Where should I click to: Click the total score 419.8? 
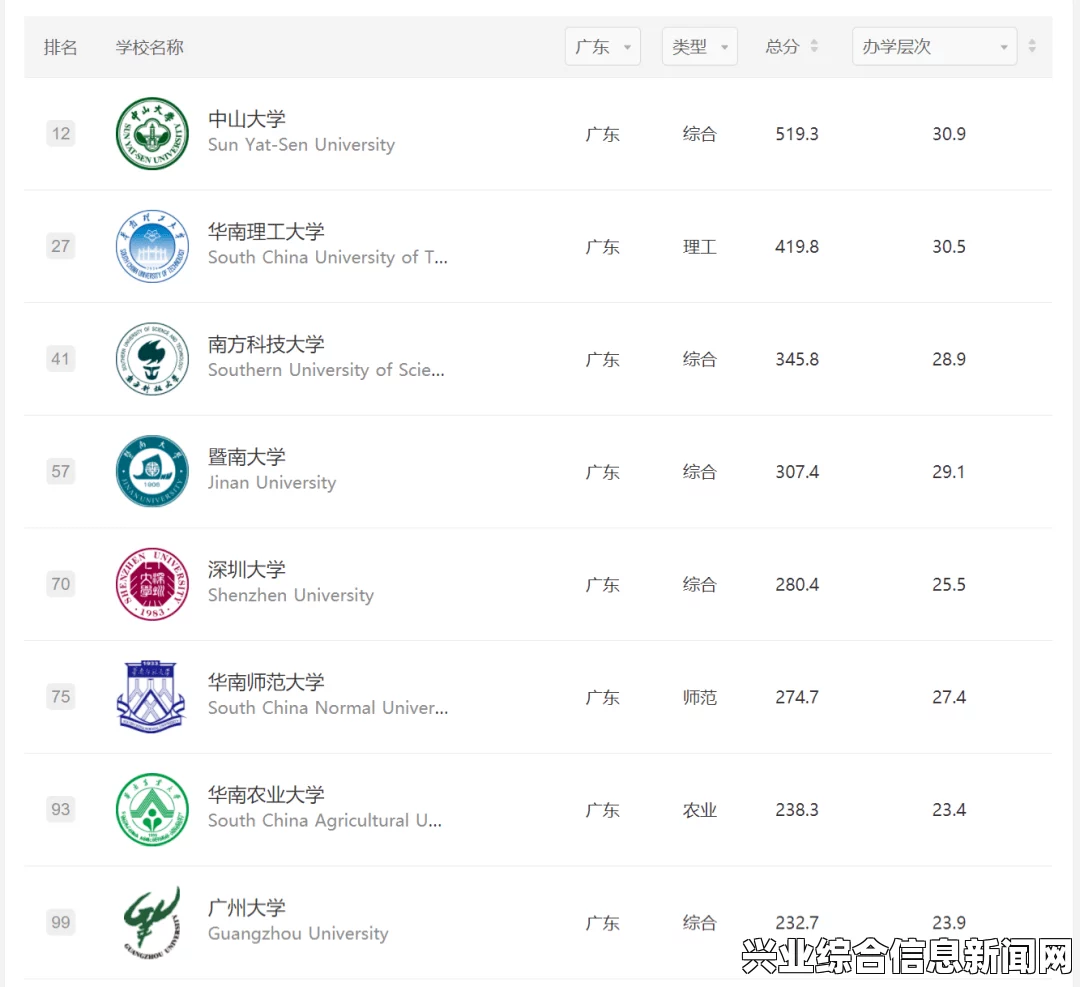pyautogui.click(x=797, y=247)
